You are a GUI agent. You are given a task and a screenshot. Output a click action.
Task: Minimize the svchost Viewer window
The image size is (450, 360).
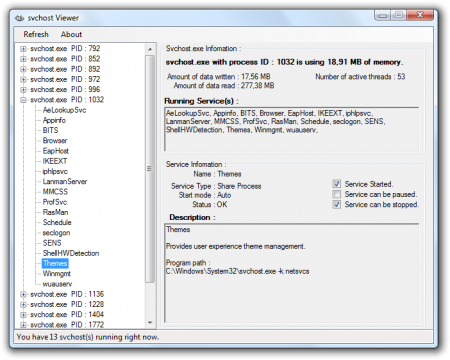pyautogui.click(x=383, y=15)
